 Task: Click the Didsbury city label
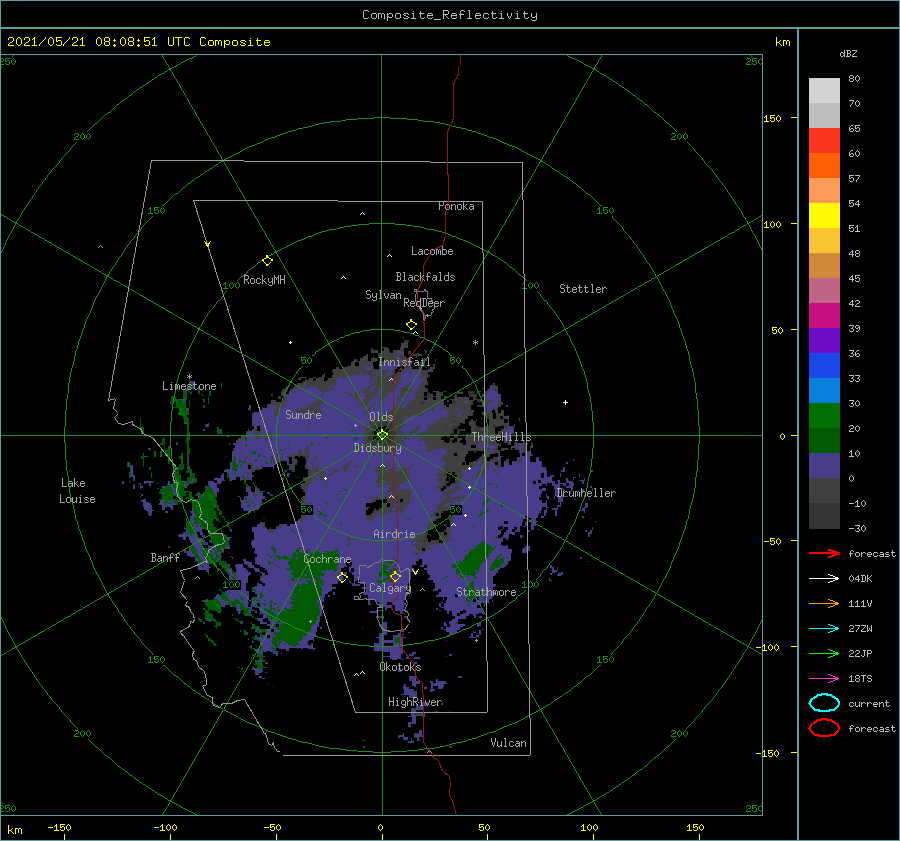[378, 448]
